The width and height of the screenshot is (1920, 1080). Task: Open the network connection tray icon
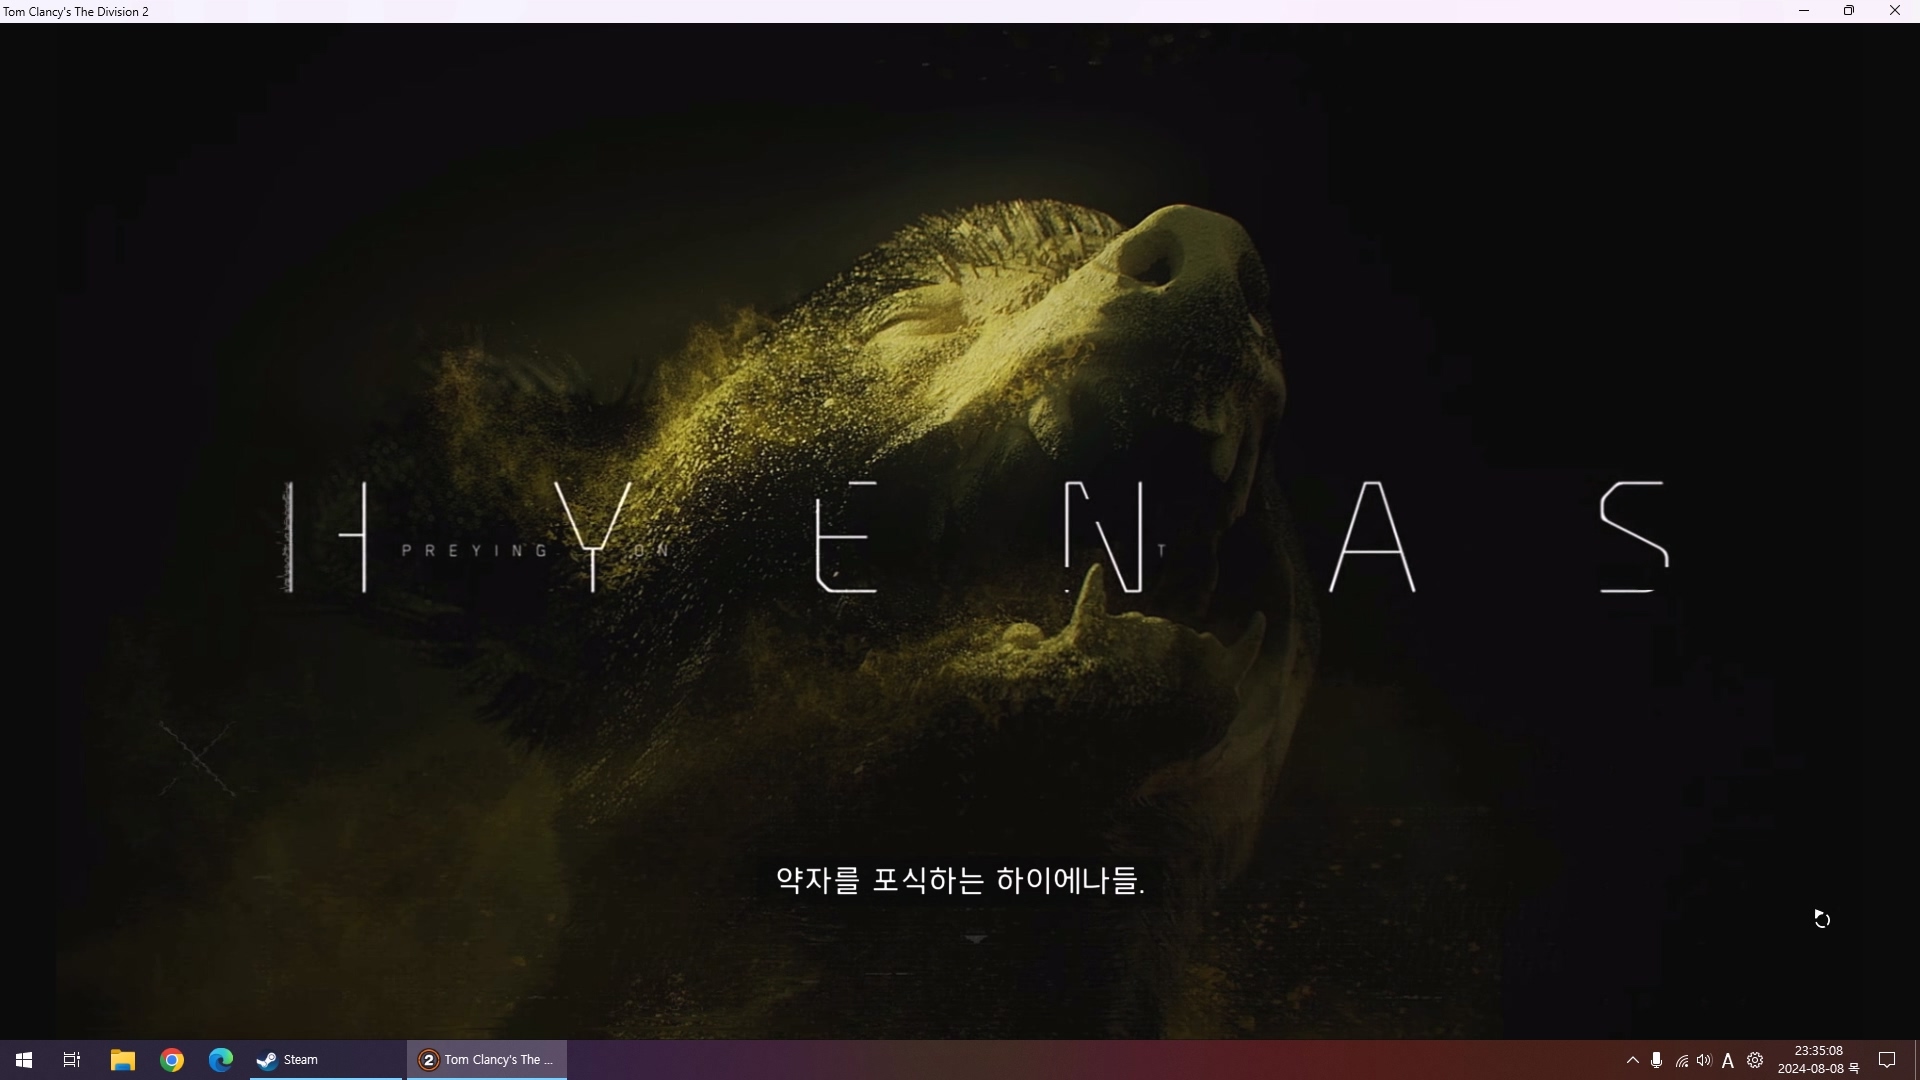click(x=1681, y=1060)
